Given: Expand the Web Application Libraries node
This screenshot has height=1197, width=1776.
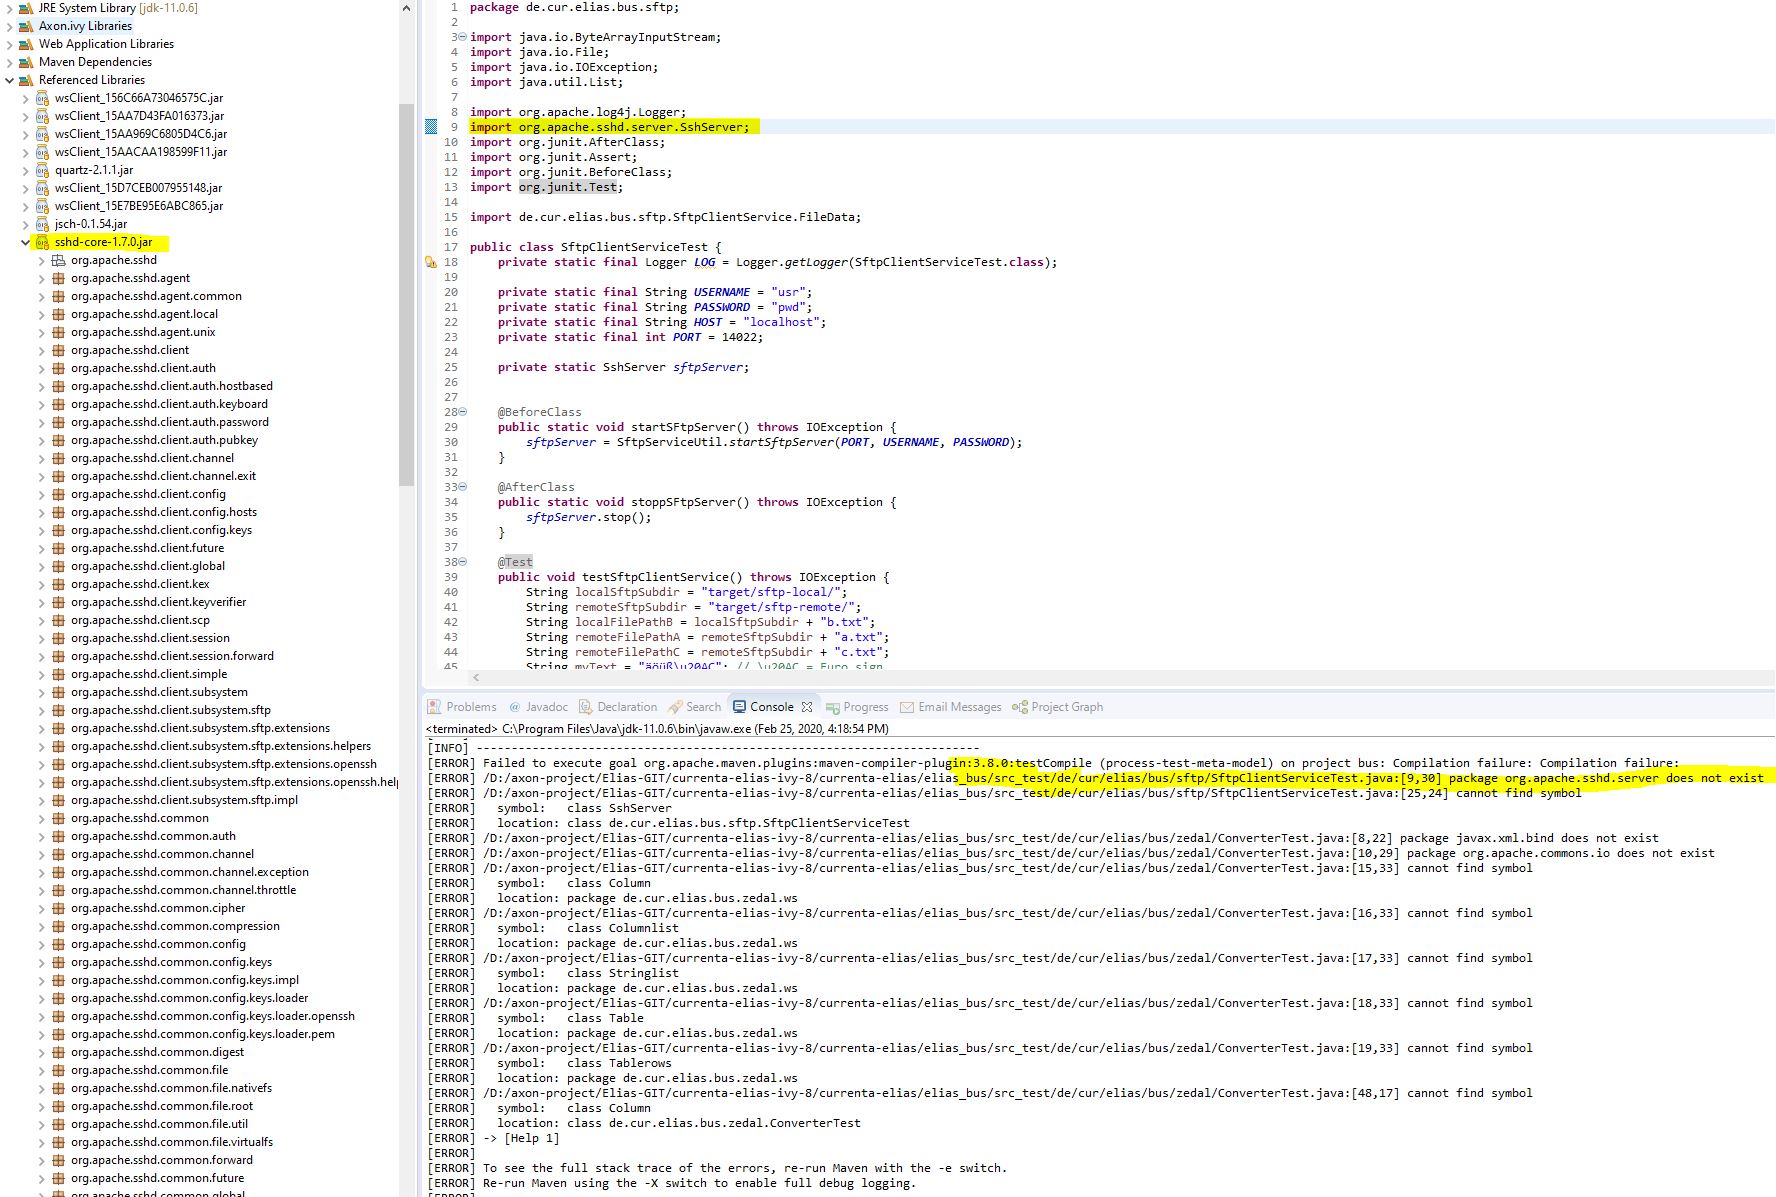Looking at the screenshot, I should pyautogui.click(x=10, y=44).
